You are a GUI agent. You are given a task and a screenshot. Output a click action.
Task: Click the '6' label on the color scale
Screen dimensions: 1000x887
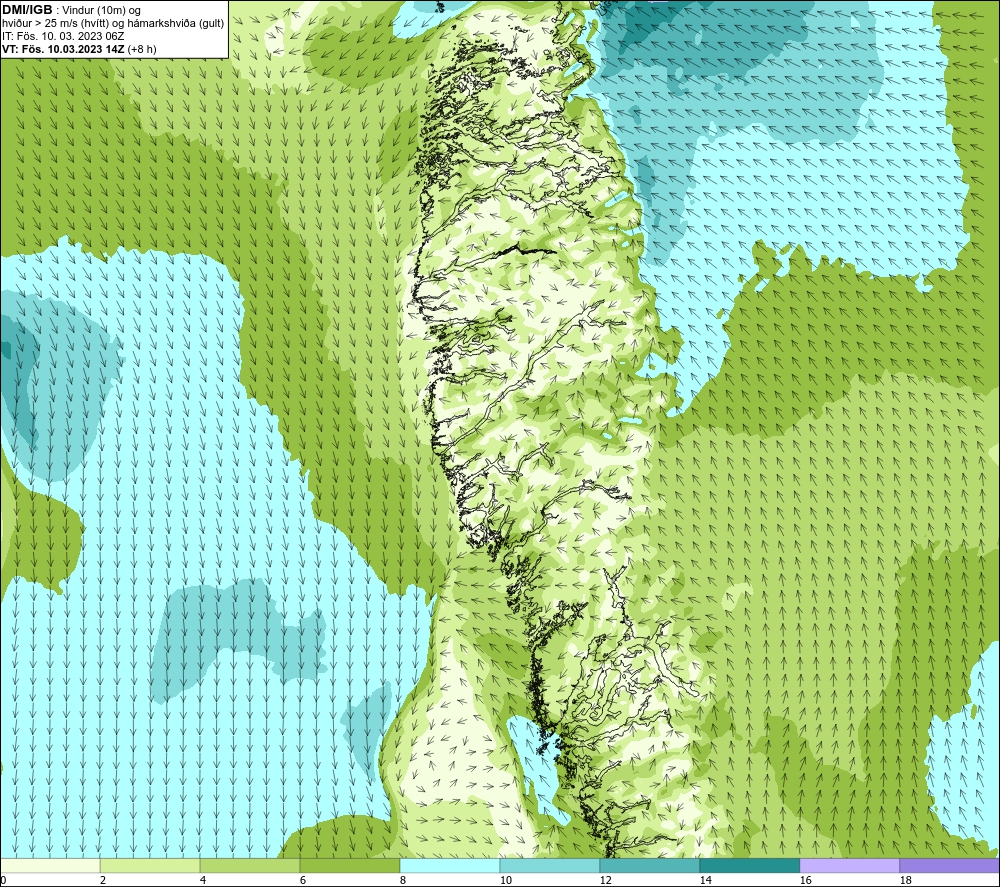tap(302, 881)
